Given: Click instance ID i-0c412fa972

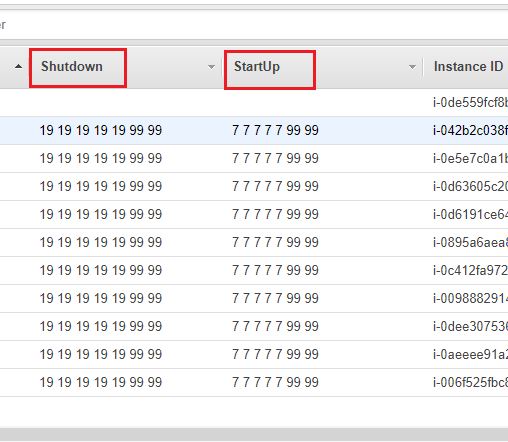Looking at the screenshot, I should coord(470,270).
